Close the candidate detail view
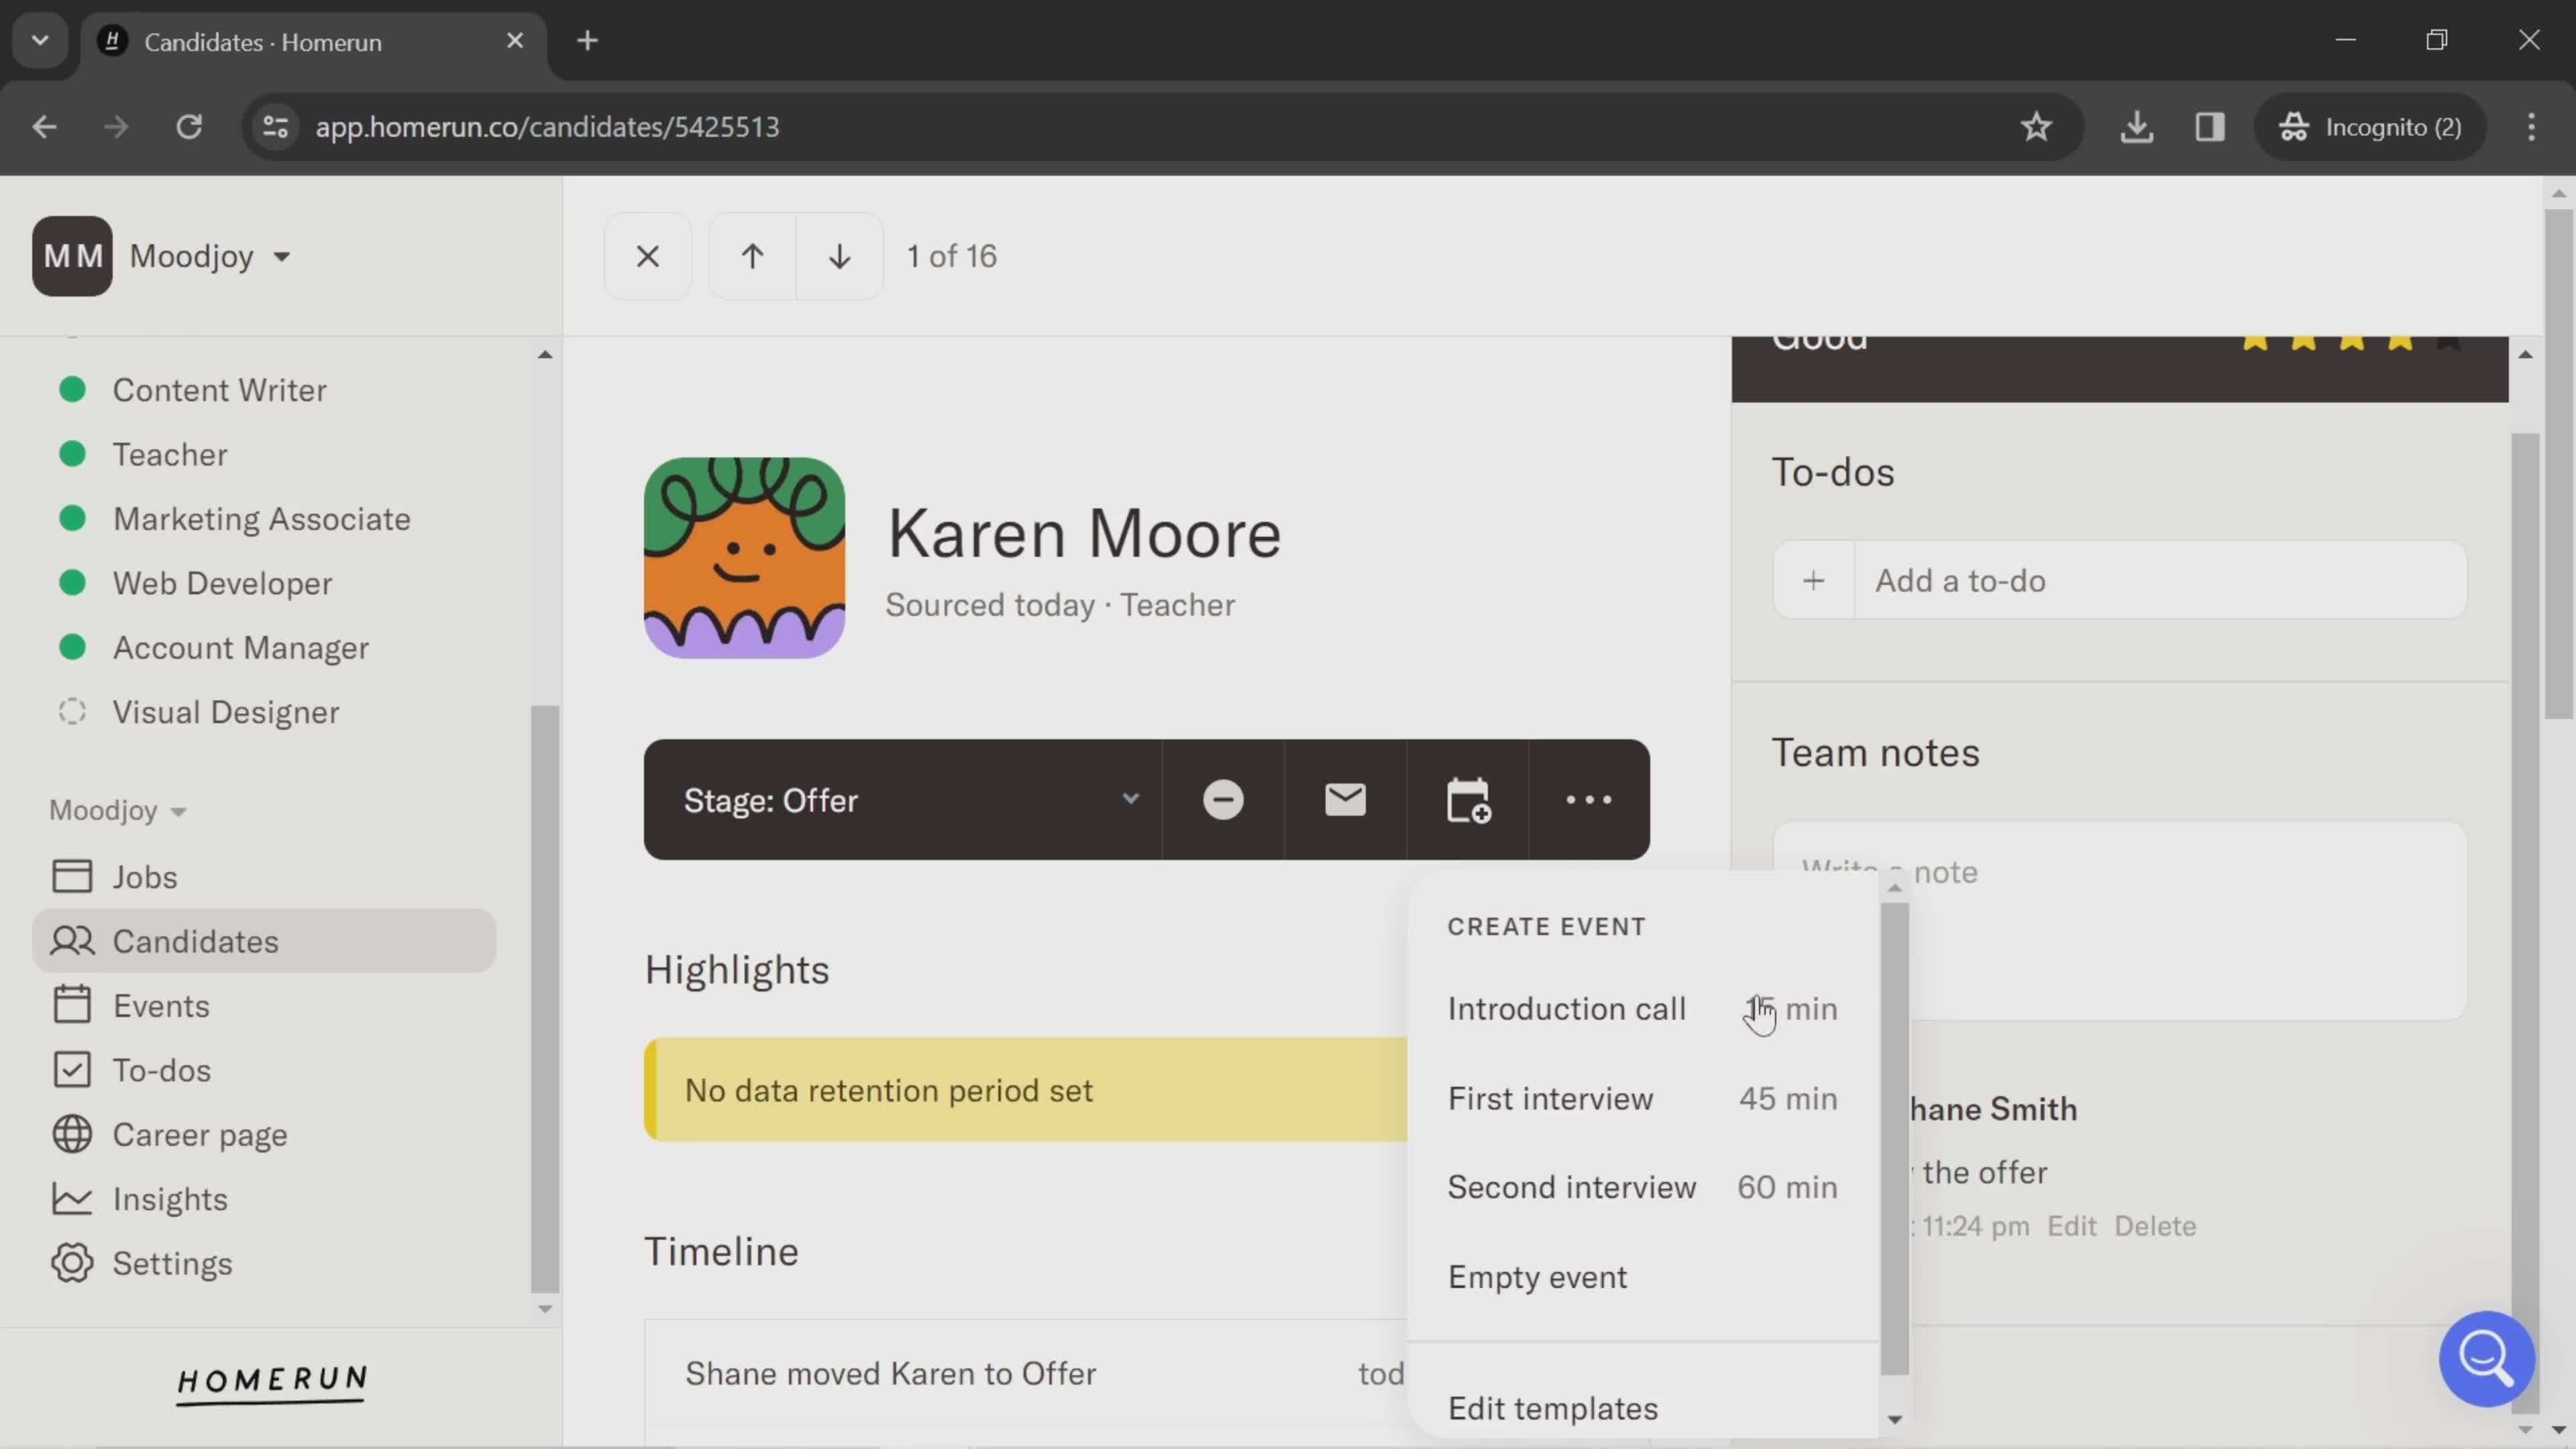Viewport: 2576px width, 1449px height. pyautogui.click(x=647, y=256)
